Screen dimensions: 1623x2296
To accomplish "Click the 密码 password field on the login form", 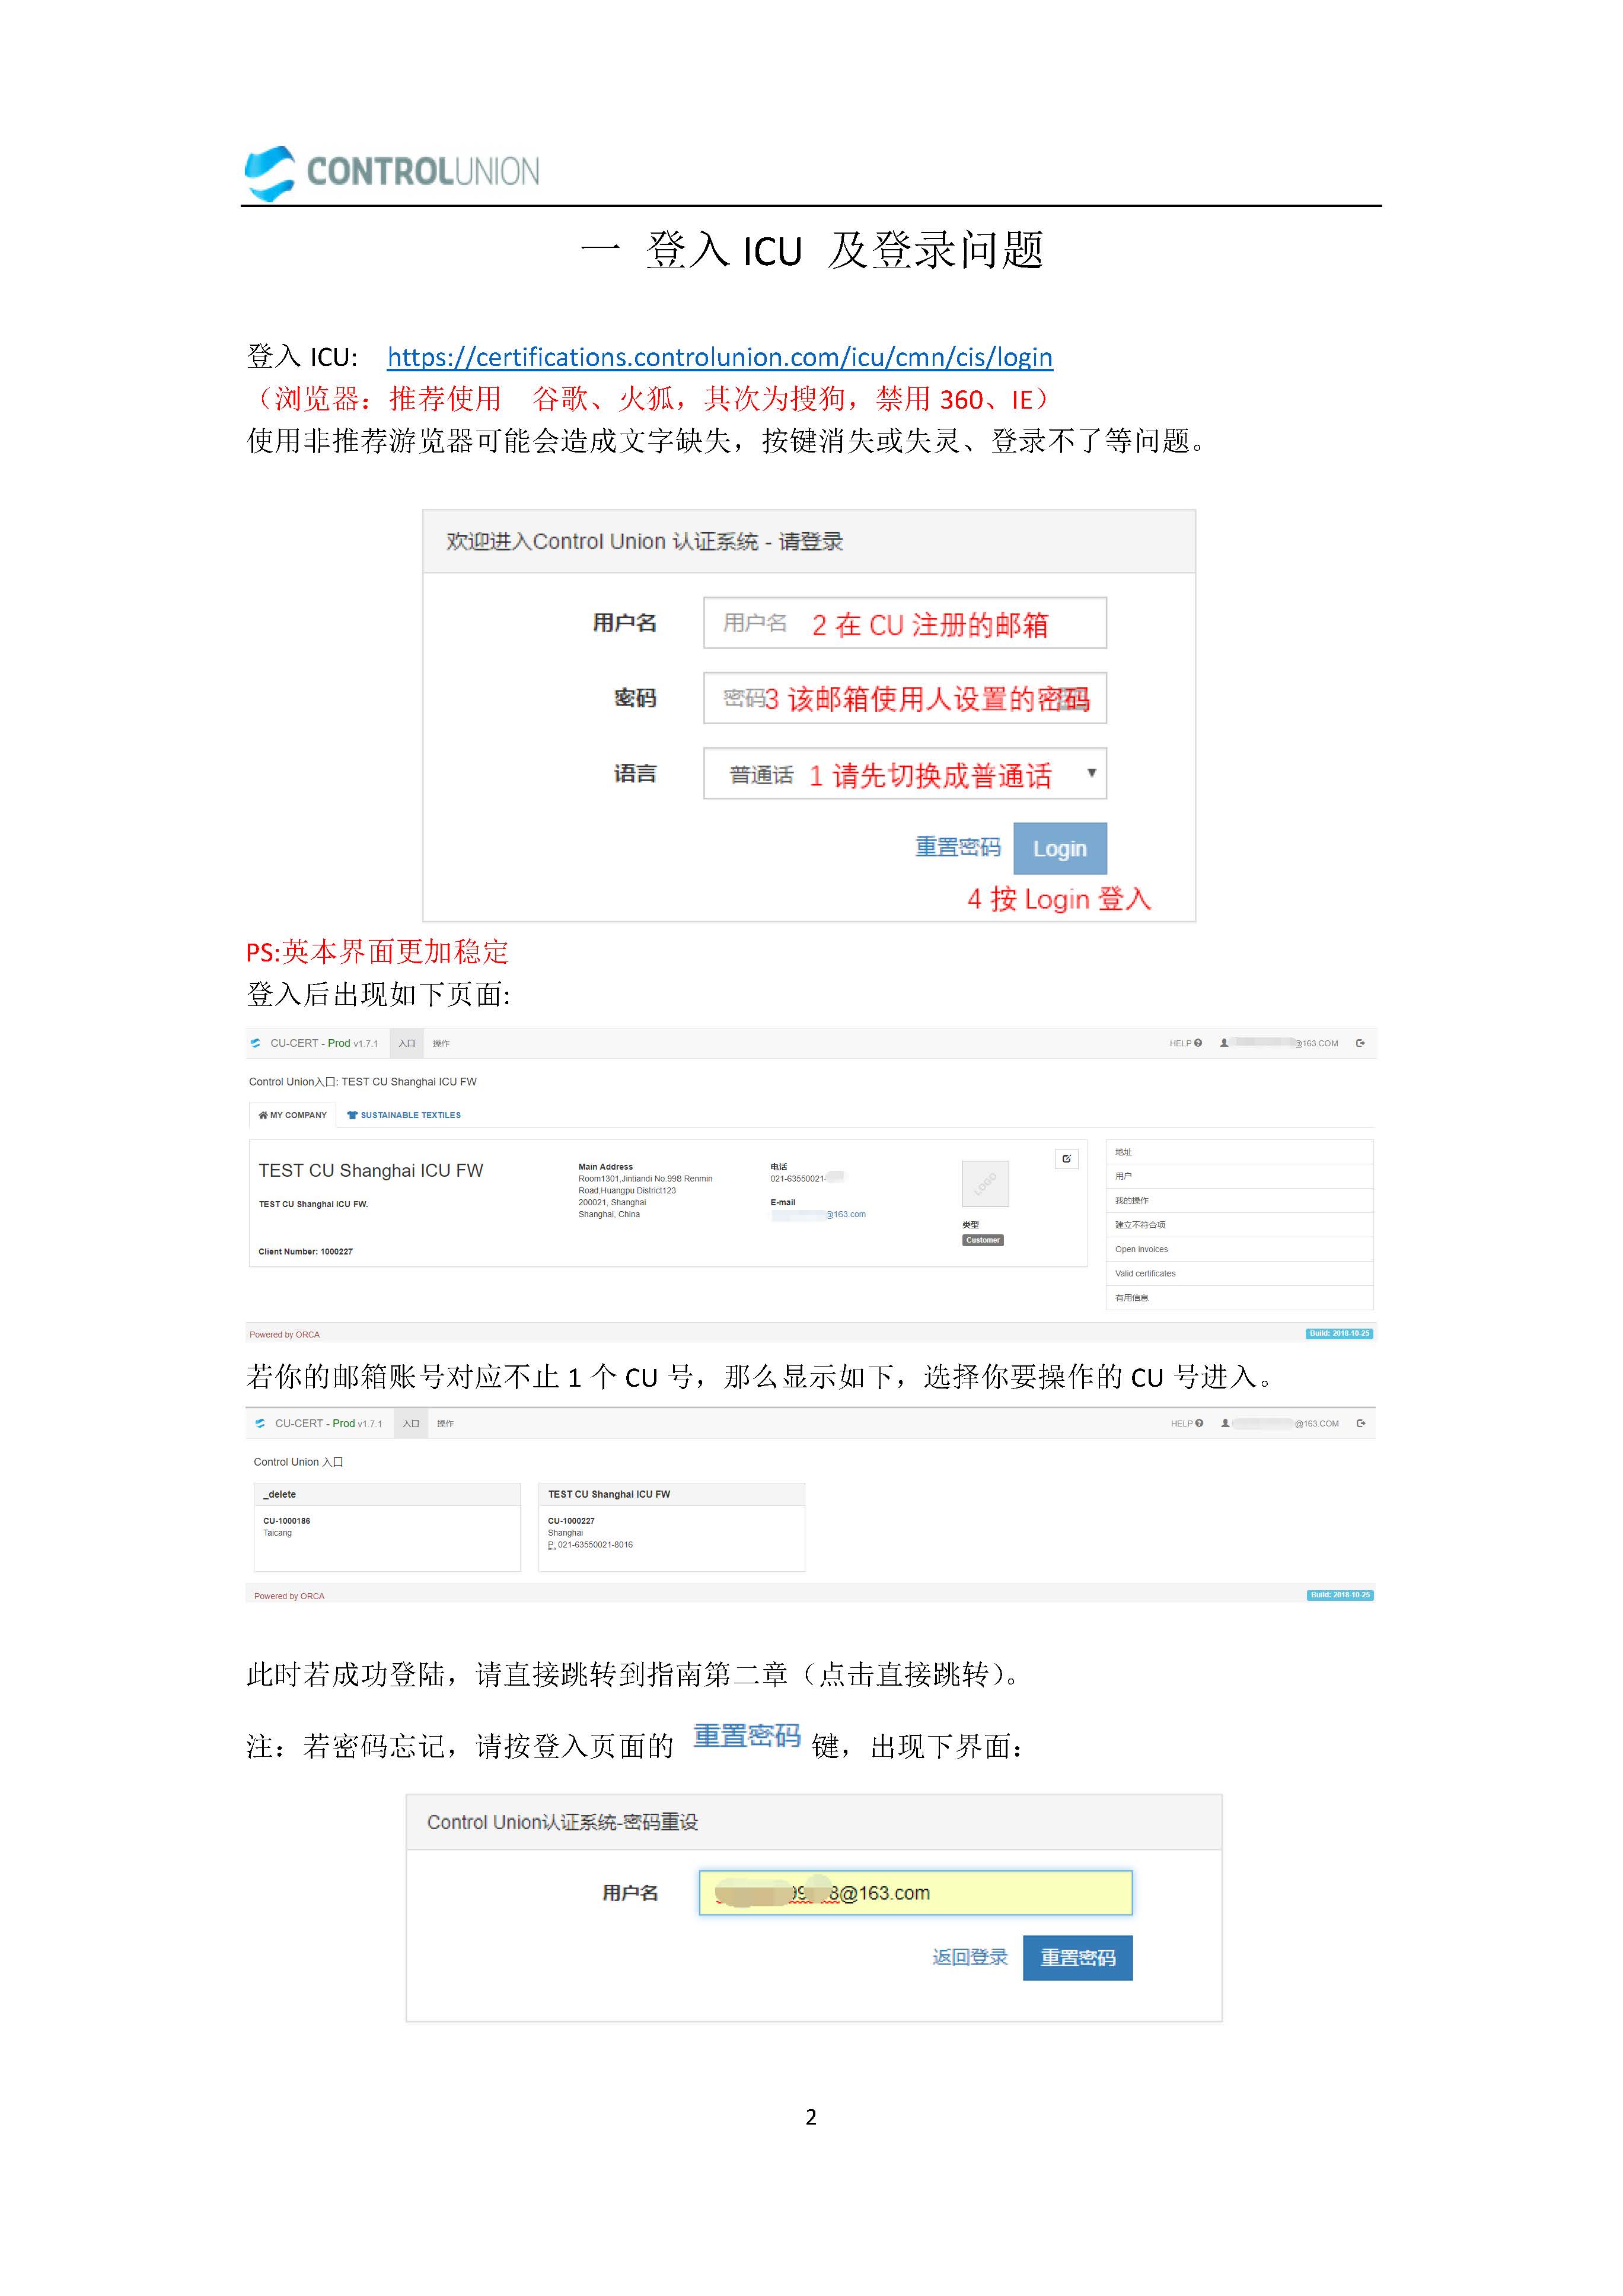I will coord(904,698).
